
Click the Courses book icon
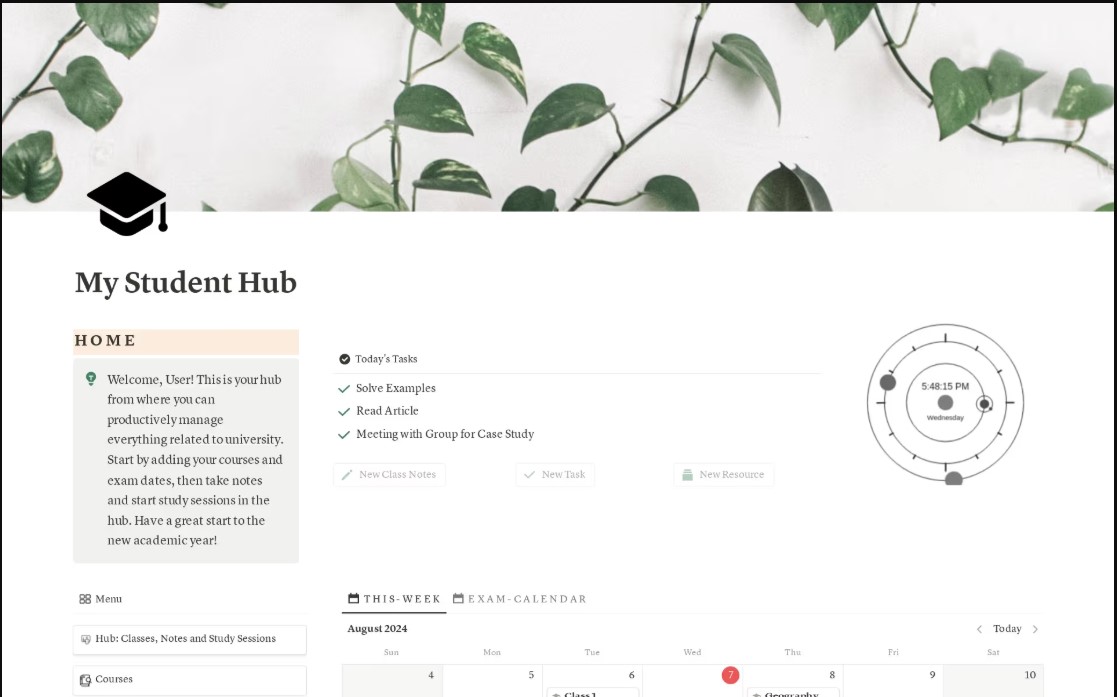click(85, 680)
